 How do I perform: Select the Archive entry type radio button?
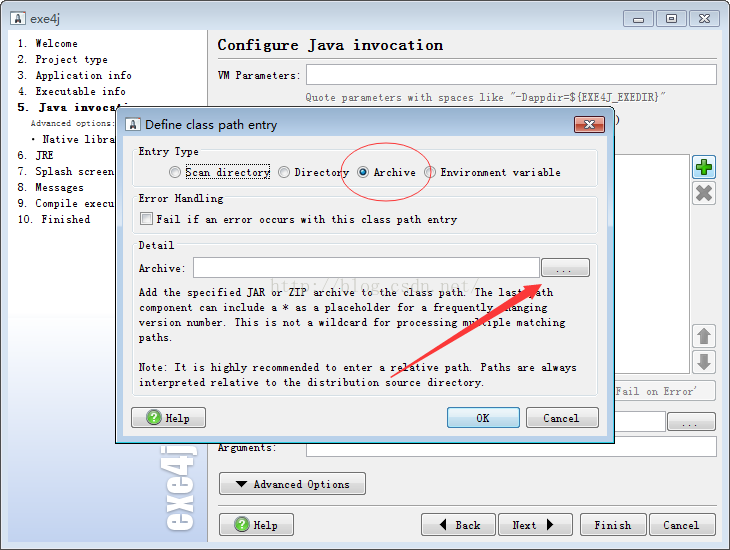tap(363, 172)
